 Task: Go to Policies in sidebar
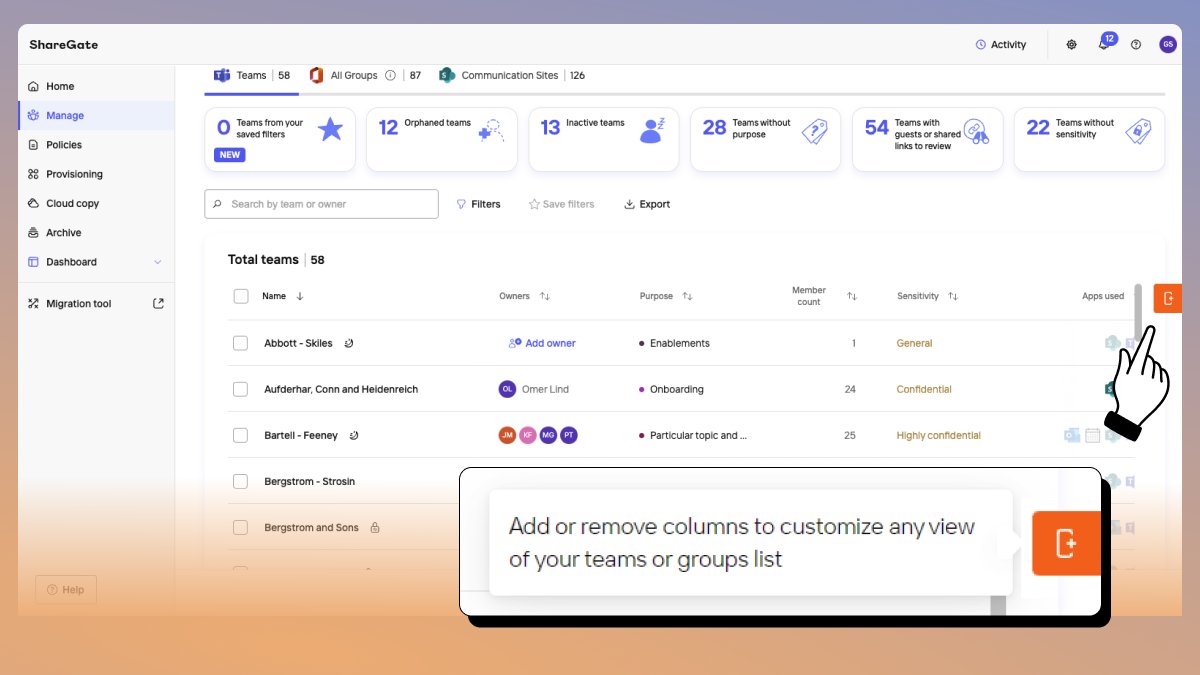click(95, 145)
